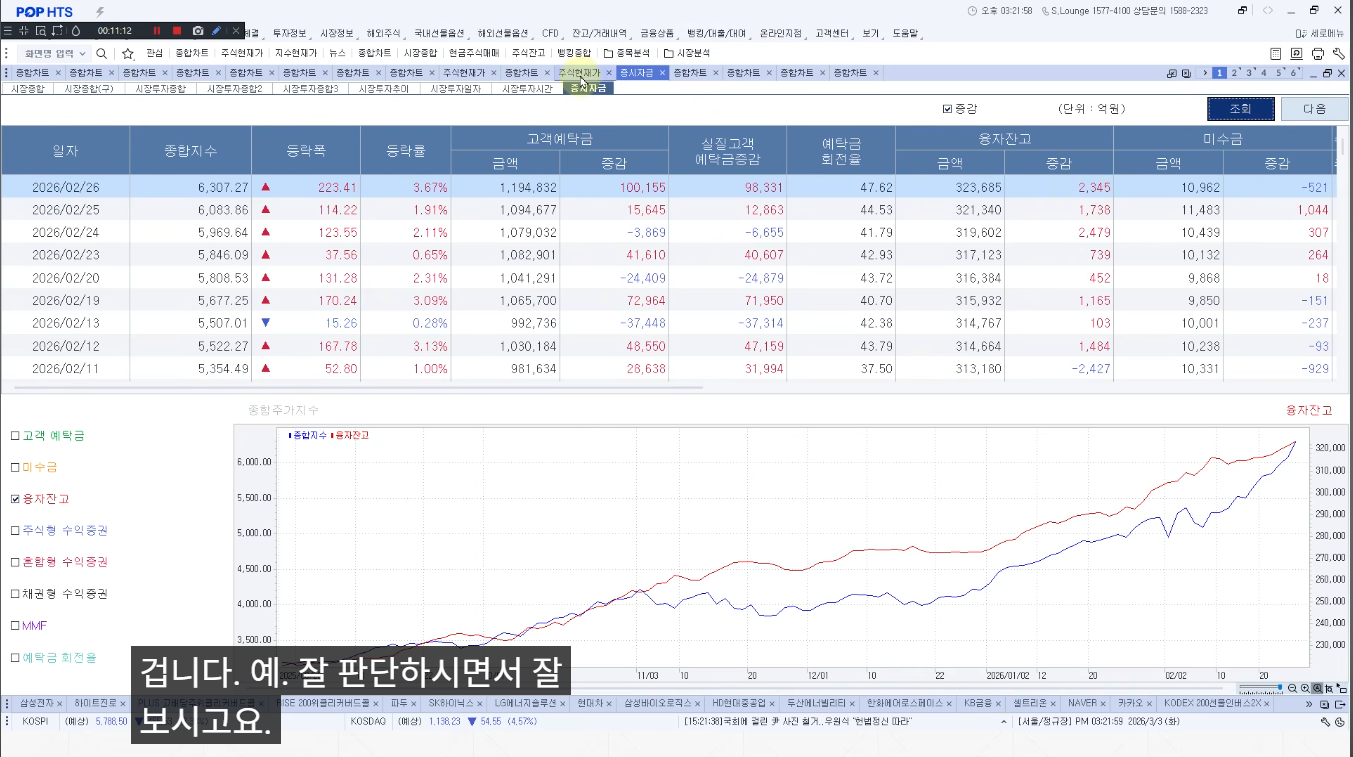Viewport: 1353px width, 757px height.
Task: Stop the screen recording with red square
Action: tap(177, 31)
